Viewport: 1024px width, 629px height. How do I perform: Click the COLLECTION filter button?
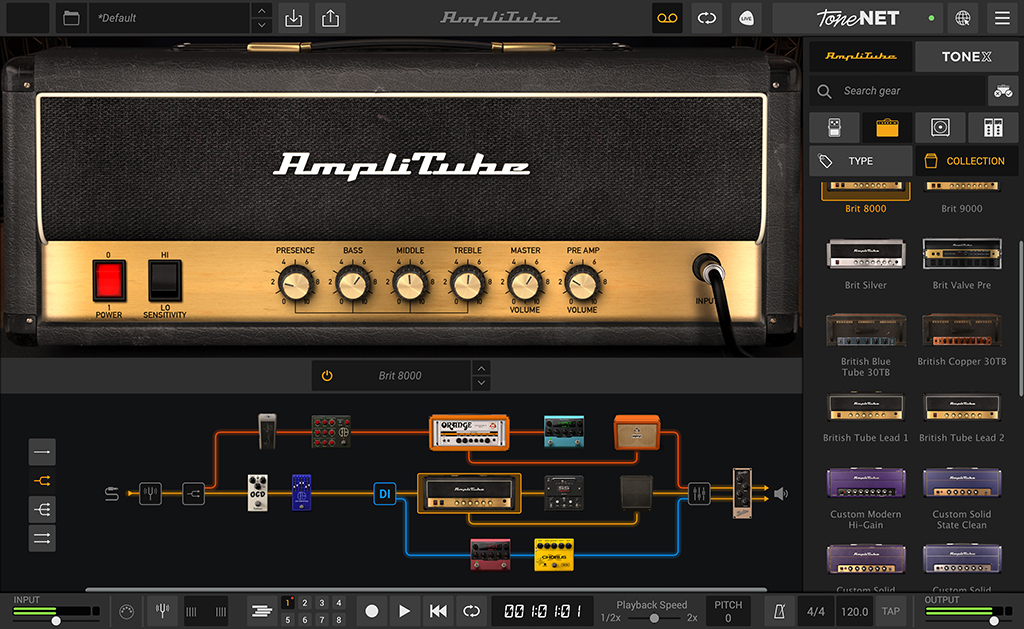pyautogui.click(x=966, y=160)
